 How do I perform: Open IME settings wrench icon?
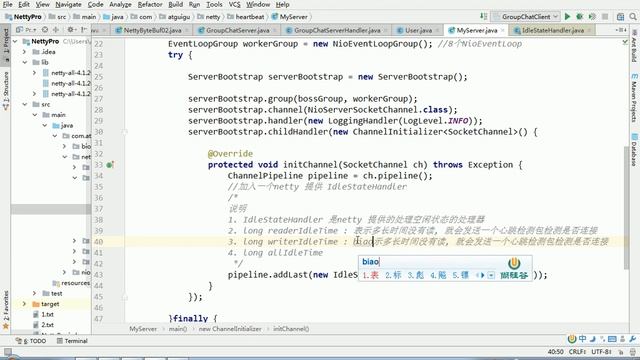[633, 339]
